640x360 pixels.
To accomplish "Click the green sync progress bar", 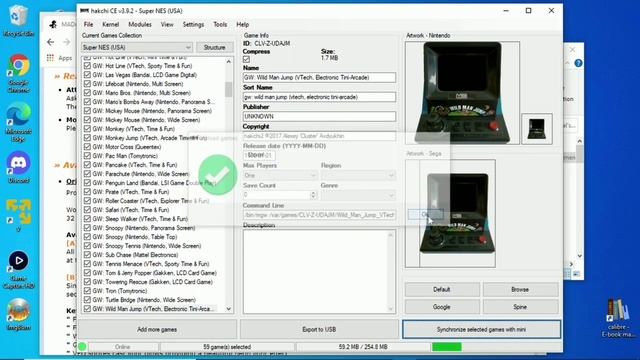I will tap(447, 347).
